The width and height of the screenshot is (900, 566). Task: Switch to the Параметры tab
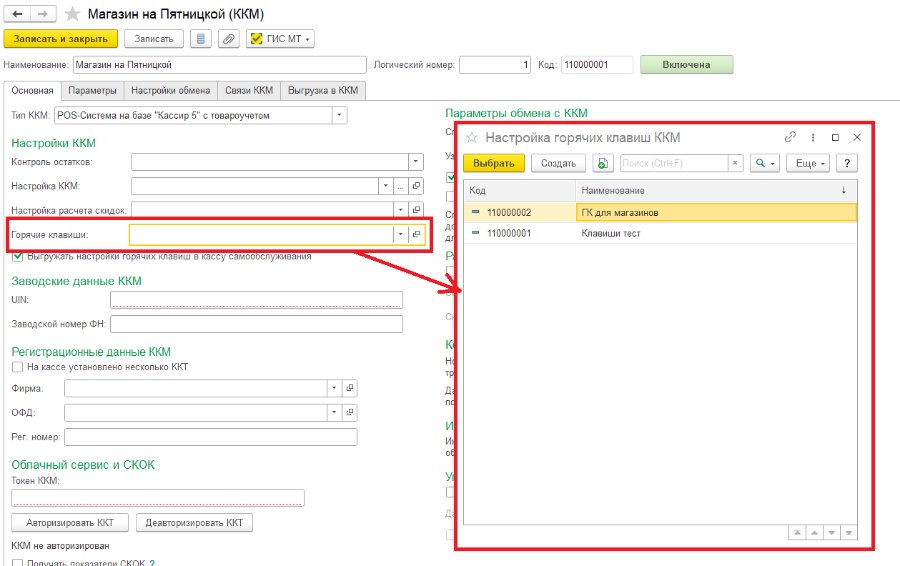click(92, 91)
